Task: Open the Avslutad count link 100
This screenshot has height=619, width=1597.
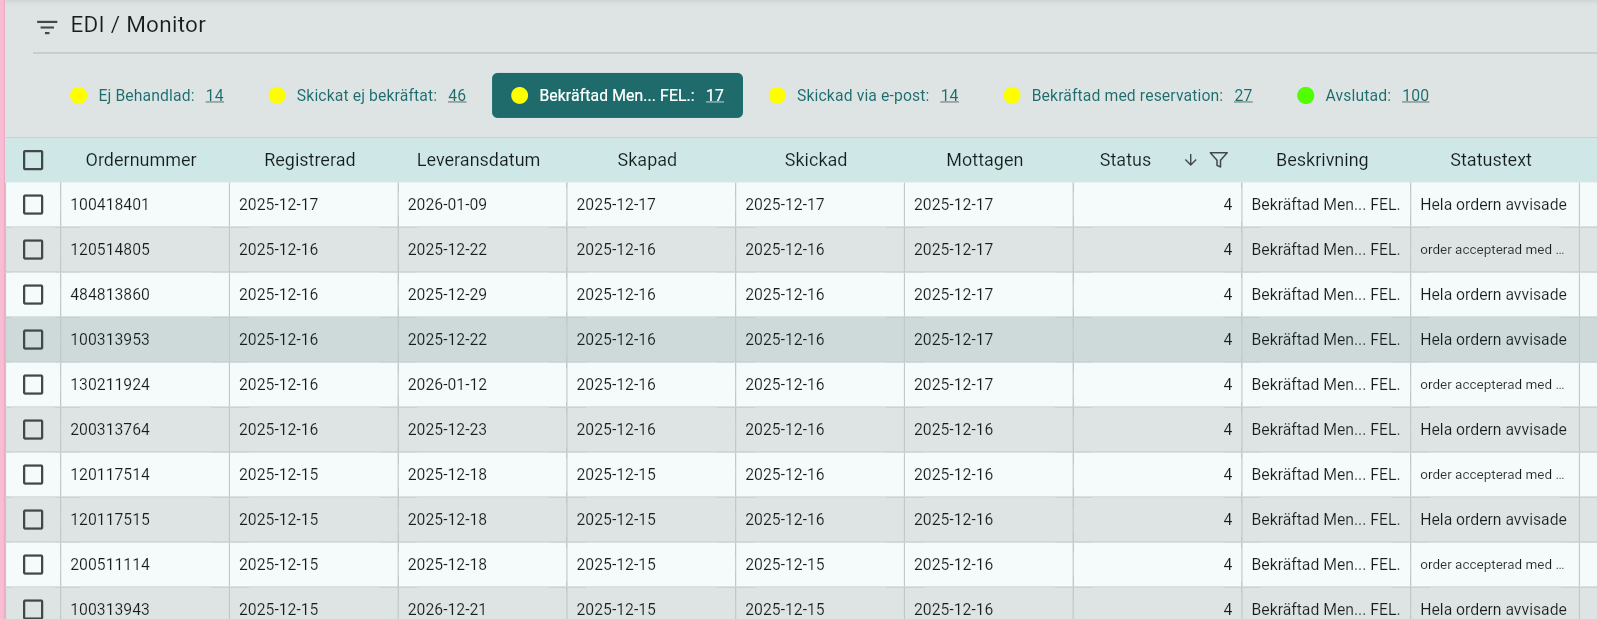Action: click(1415, 96)
